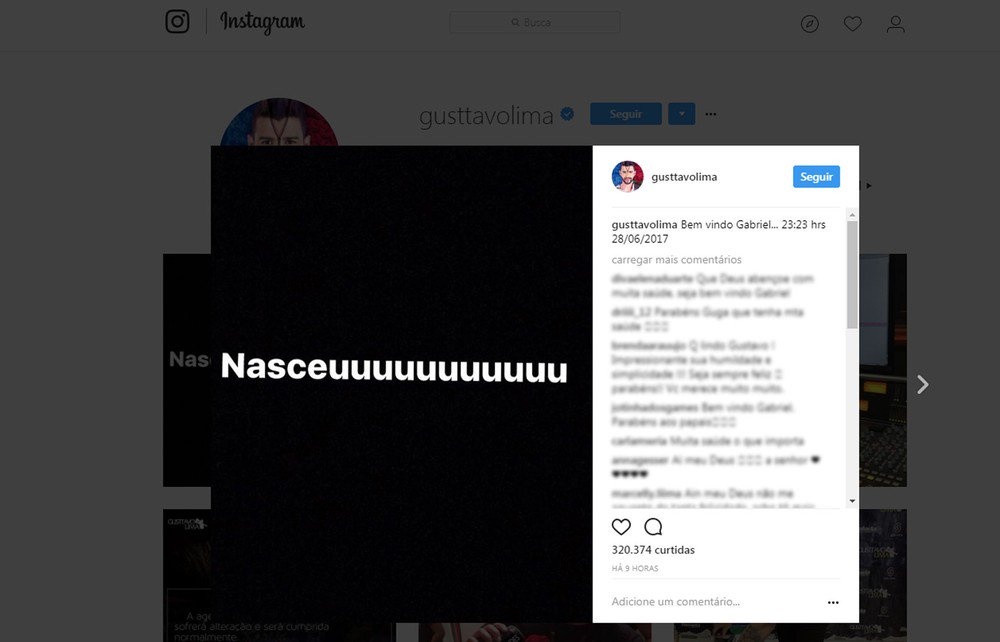Open the Explore compass icon

(x=809, y=24)
